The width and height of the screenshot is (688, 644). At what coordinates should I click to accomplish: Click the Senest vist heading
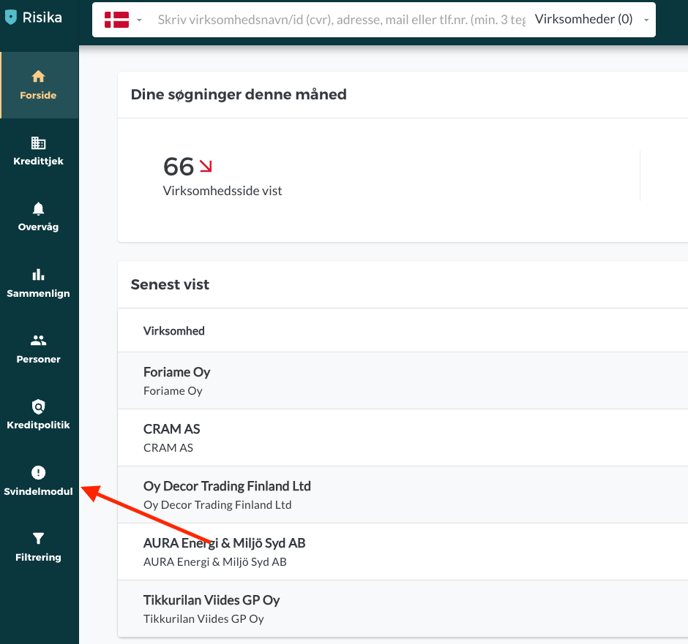click(x=170, y=284)
